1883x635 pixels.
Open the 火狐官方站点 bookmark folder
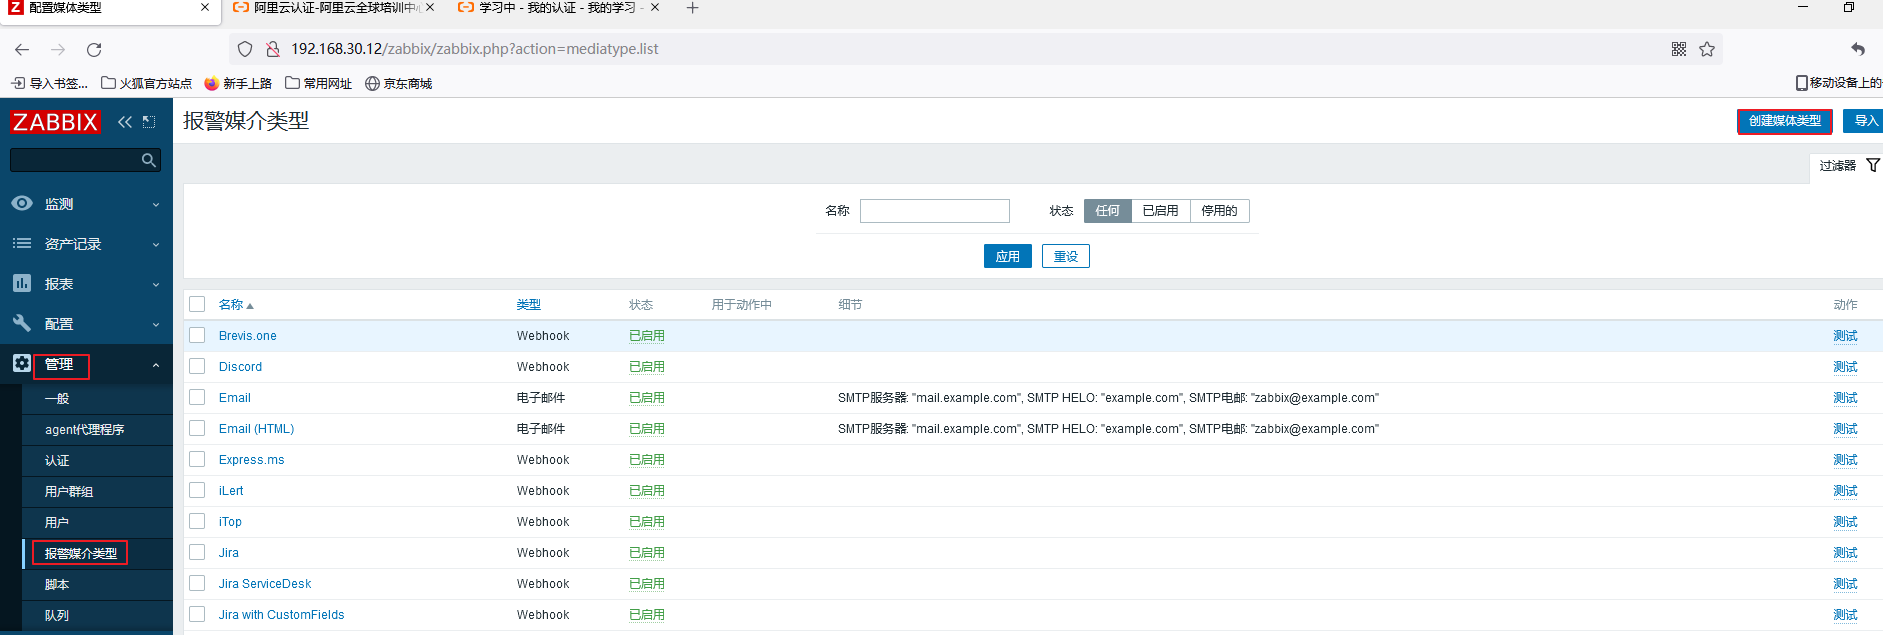147,83
